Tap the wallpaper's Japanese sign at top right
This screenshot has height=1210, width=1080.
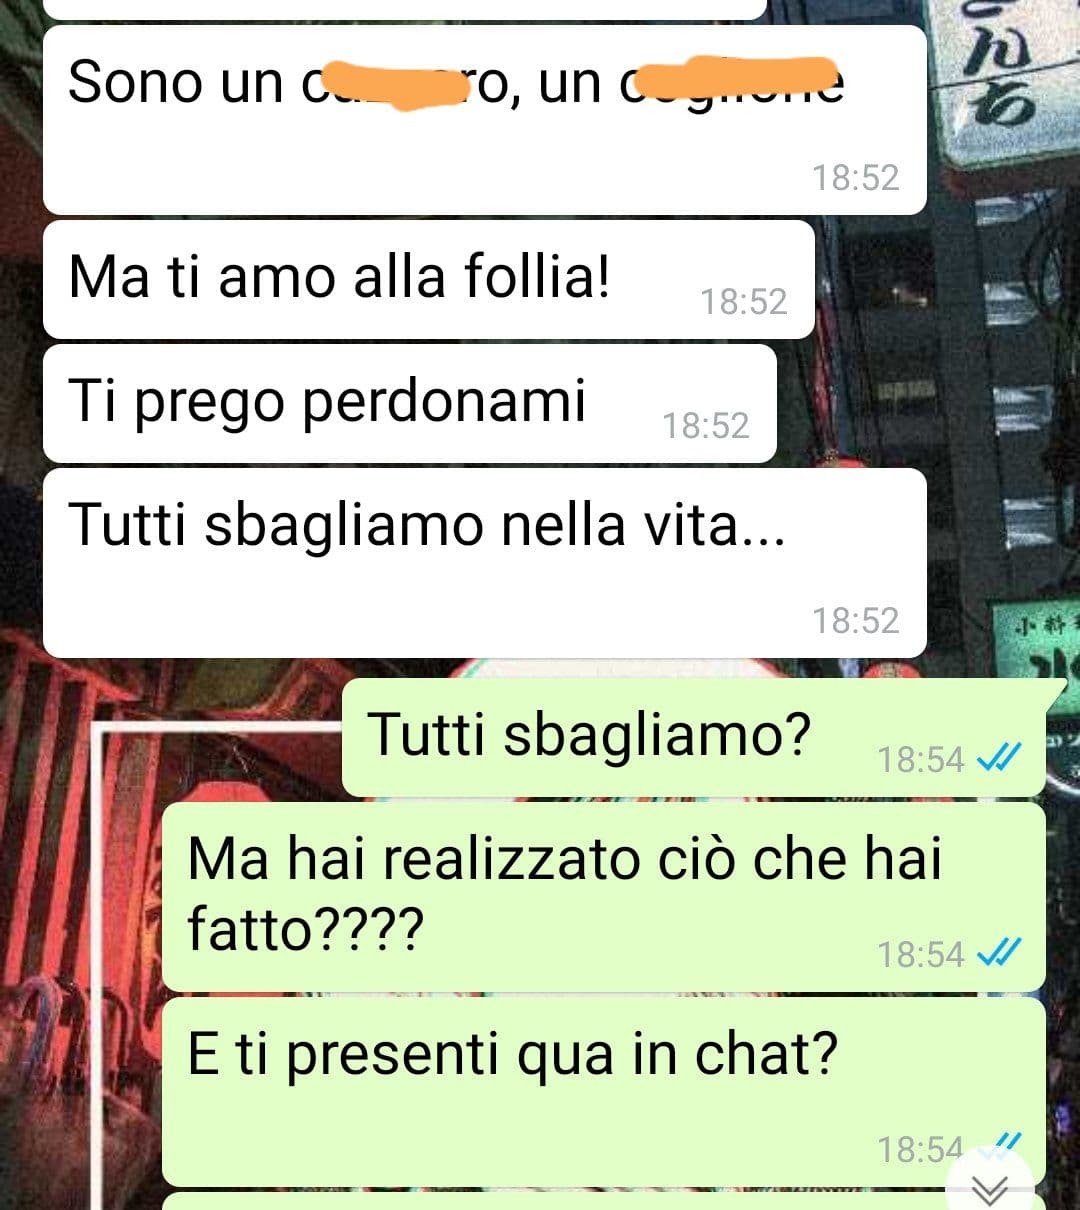coord(1005,85)
